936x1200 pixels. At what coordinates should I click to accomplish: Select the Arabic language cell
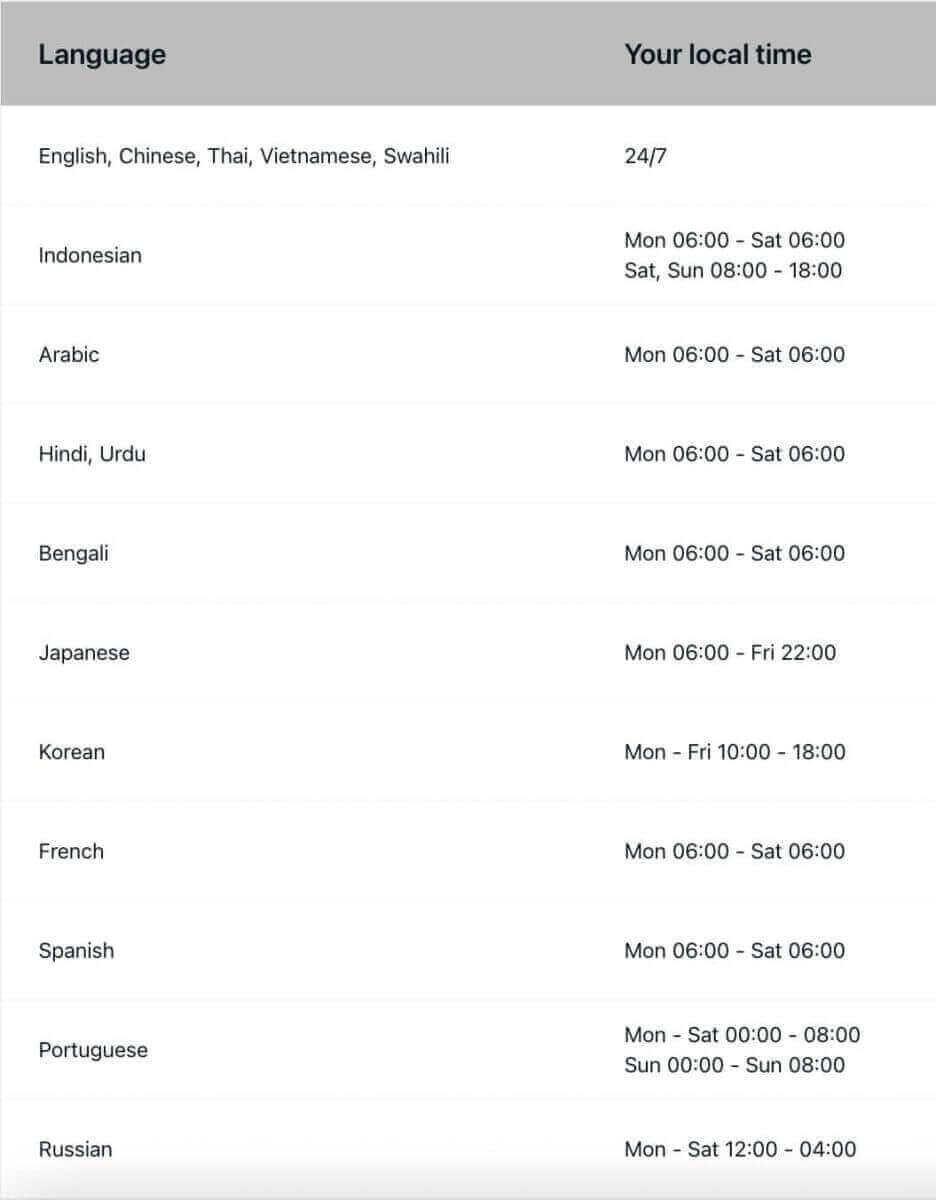tap(69, 354)
